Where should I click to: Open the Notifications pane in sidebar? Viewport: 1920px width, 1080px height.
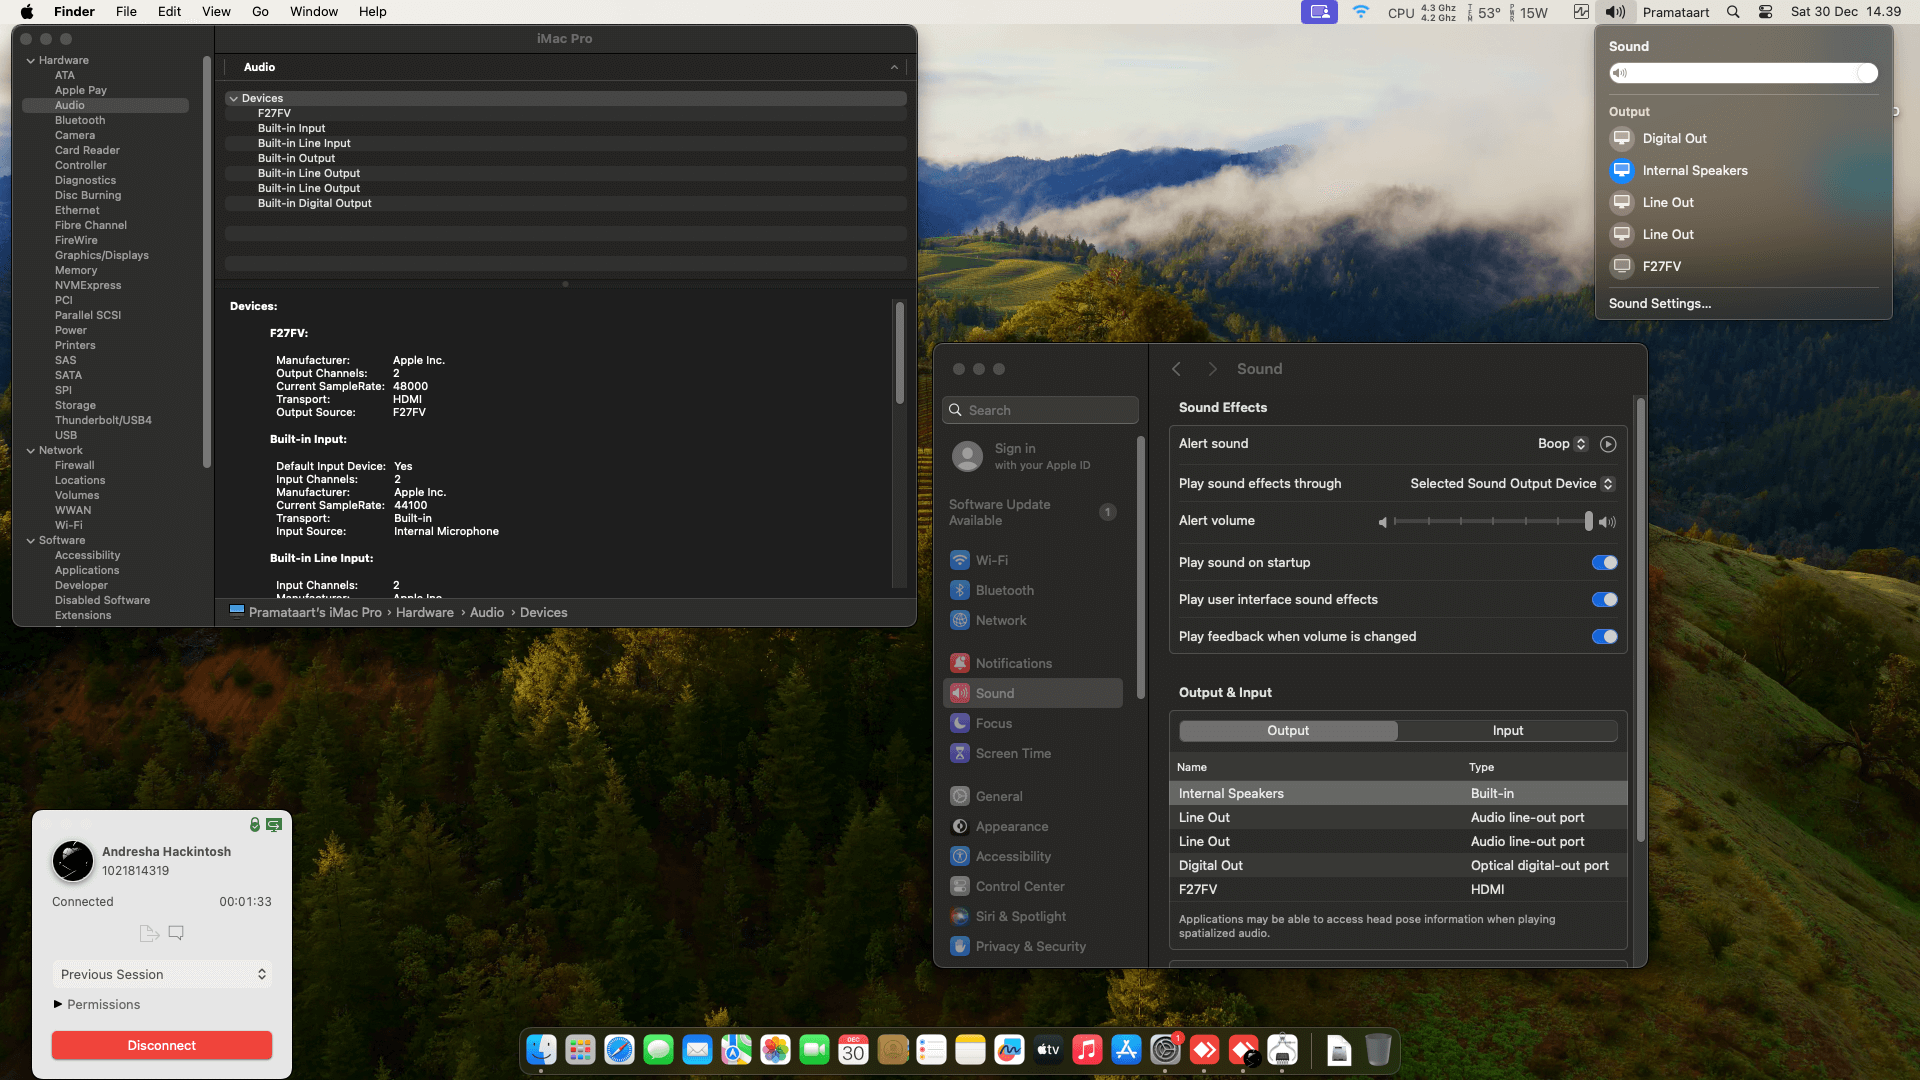tap(1013, 664)
